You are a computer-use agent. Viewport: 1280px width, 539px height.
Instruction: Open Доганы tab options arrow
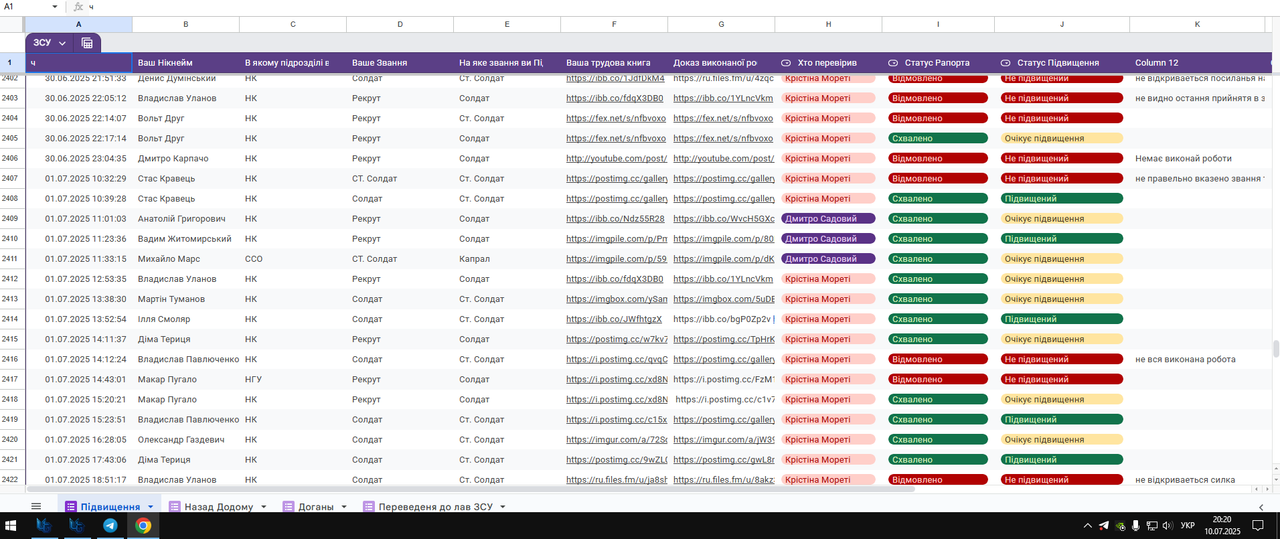tap(346, 507)
